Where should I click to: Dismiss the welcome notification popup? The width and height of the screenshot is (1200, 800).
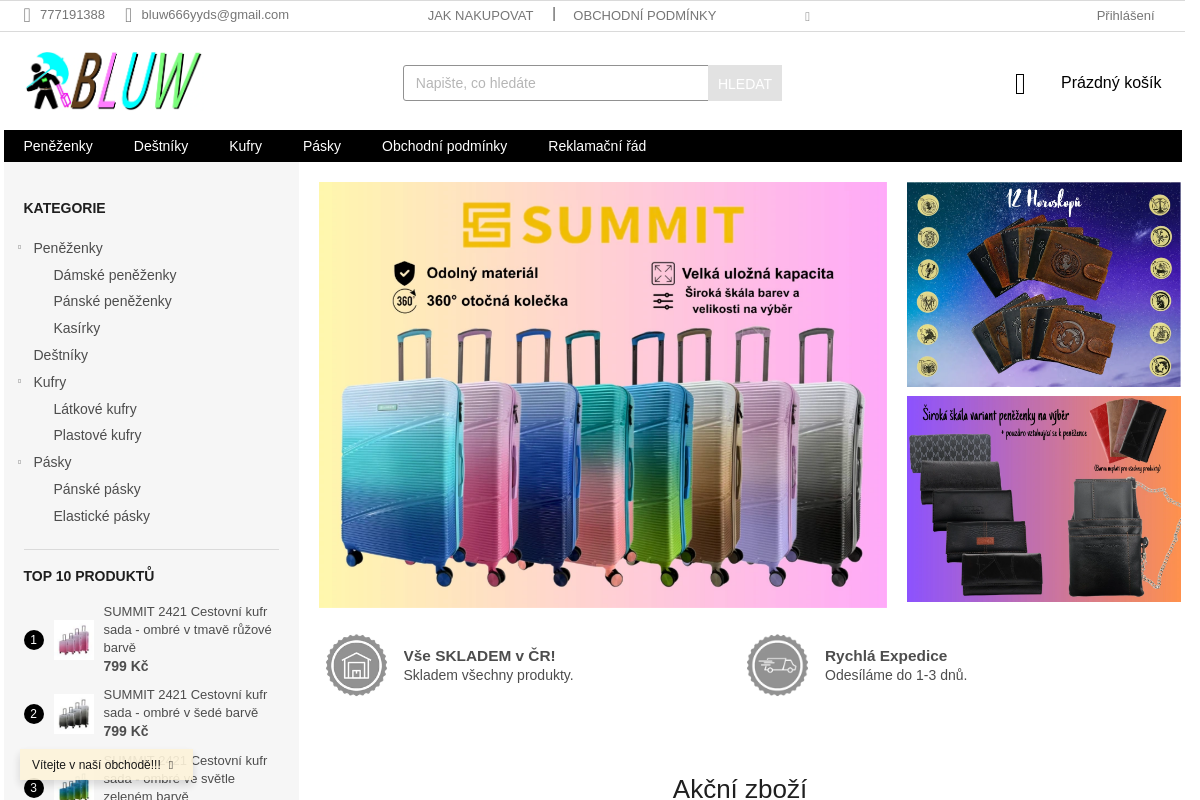(x=171, y=765)
